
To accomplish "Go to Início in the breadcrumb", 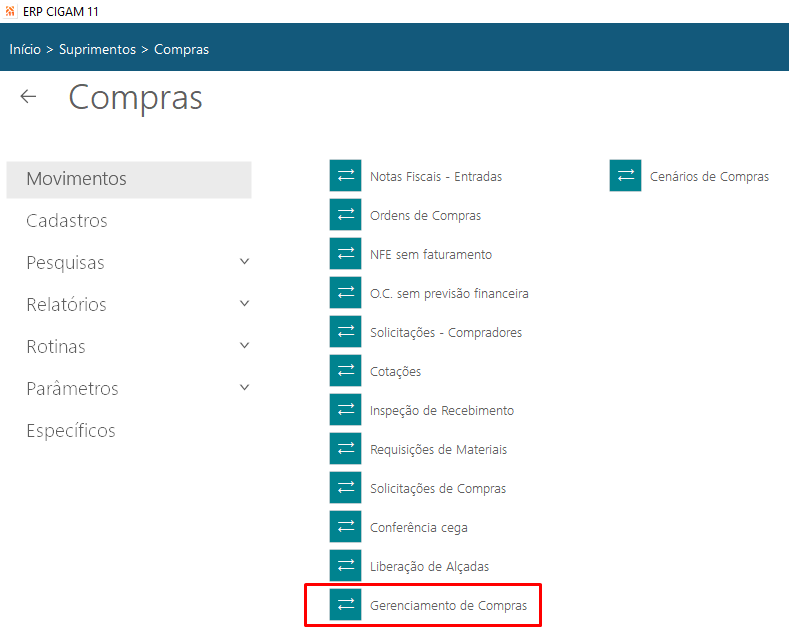I will 25,49.
